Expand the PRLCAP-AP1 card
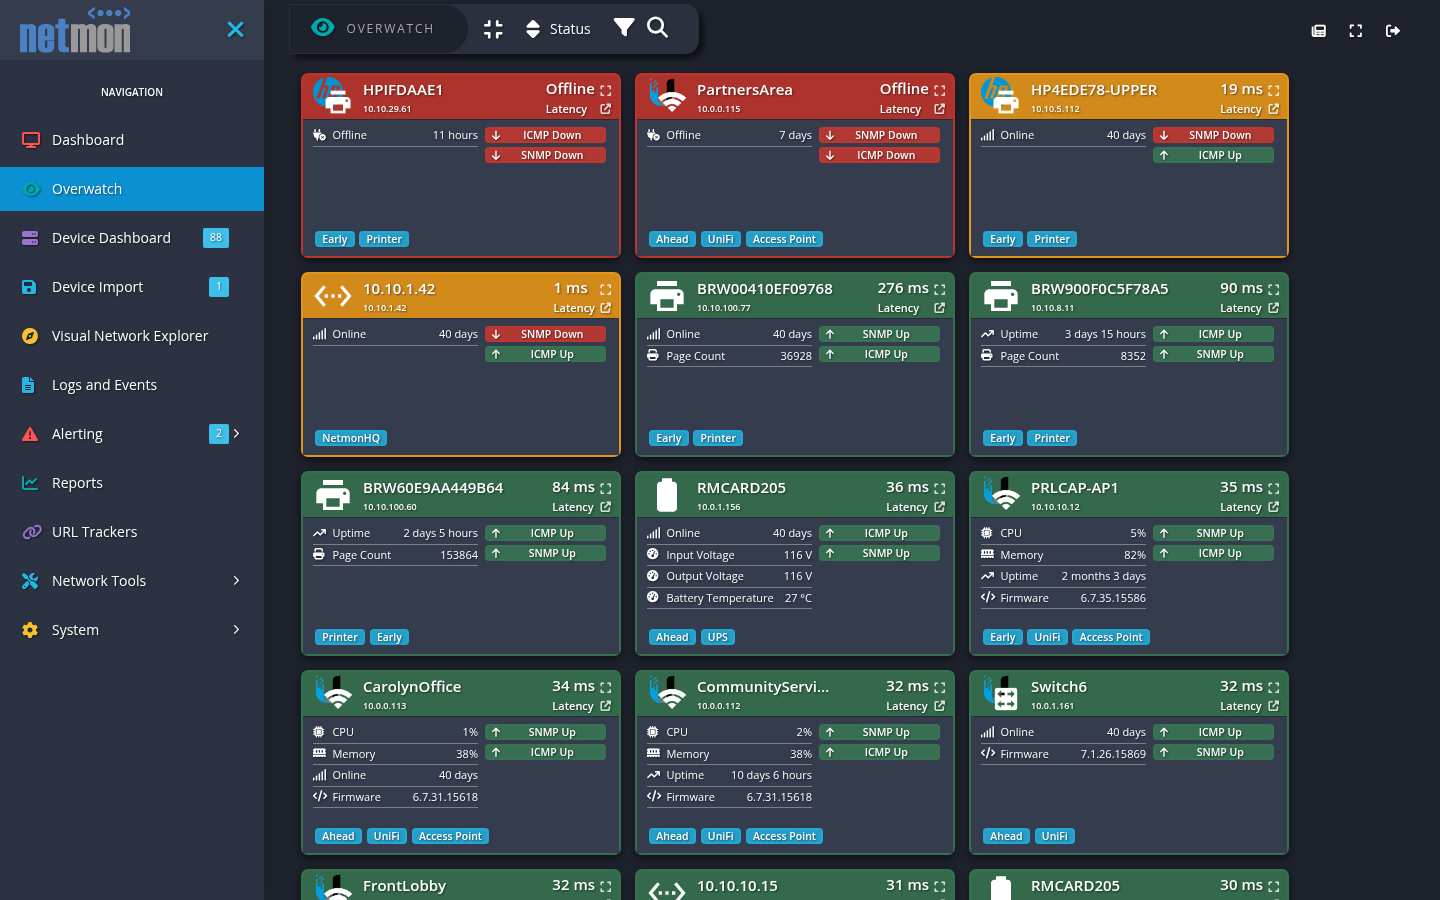Viewport: 1440px width, 900px height. point(1273,488)
